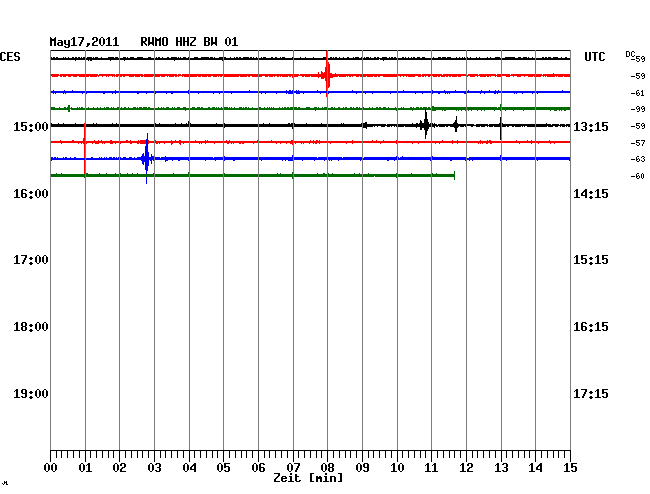Select the 15:00 CES time label

click(31, 126)
